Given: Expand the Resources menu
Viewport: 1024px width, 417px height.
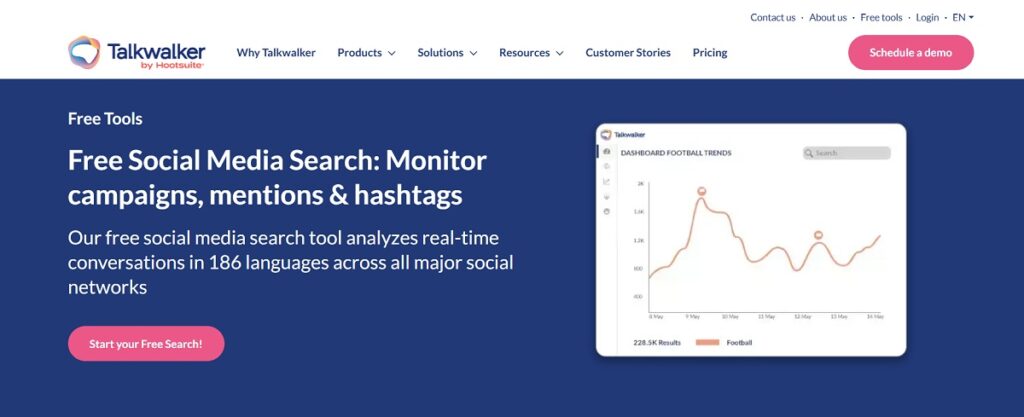Looking at the screenshot, I should point(531,53).
